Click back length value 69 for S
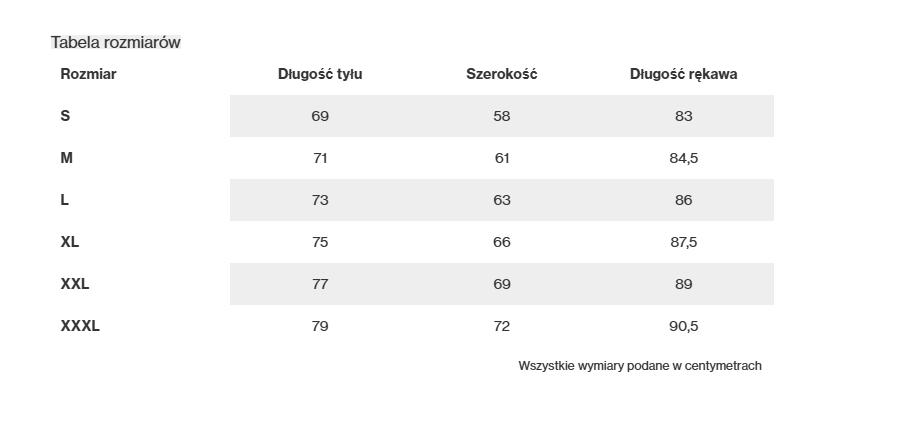The height and width of the screenshot is (421, 898). [320, 116]
